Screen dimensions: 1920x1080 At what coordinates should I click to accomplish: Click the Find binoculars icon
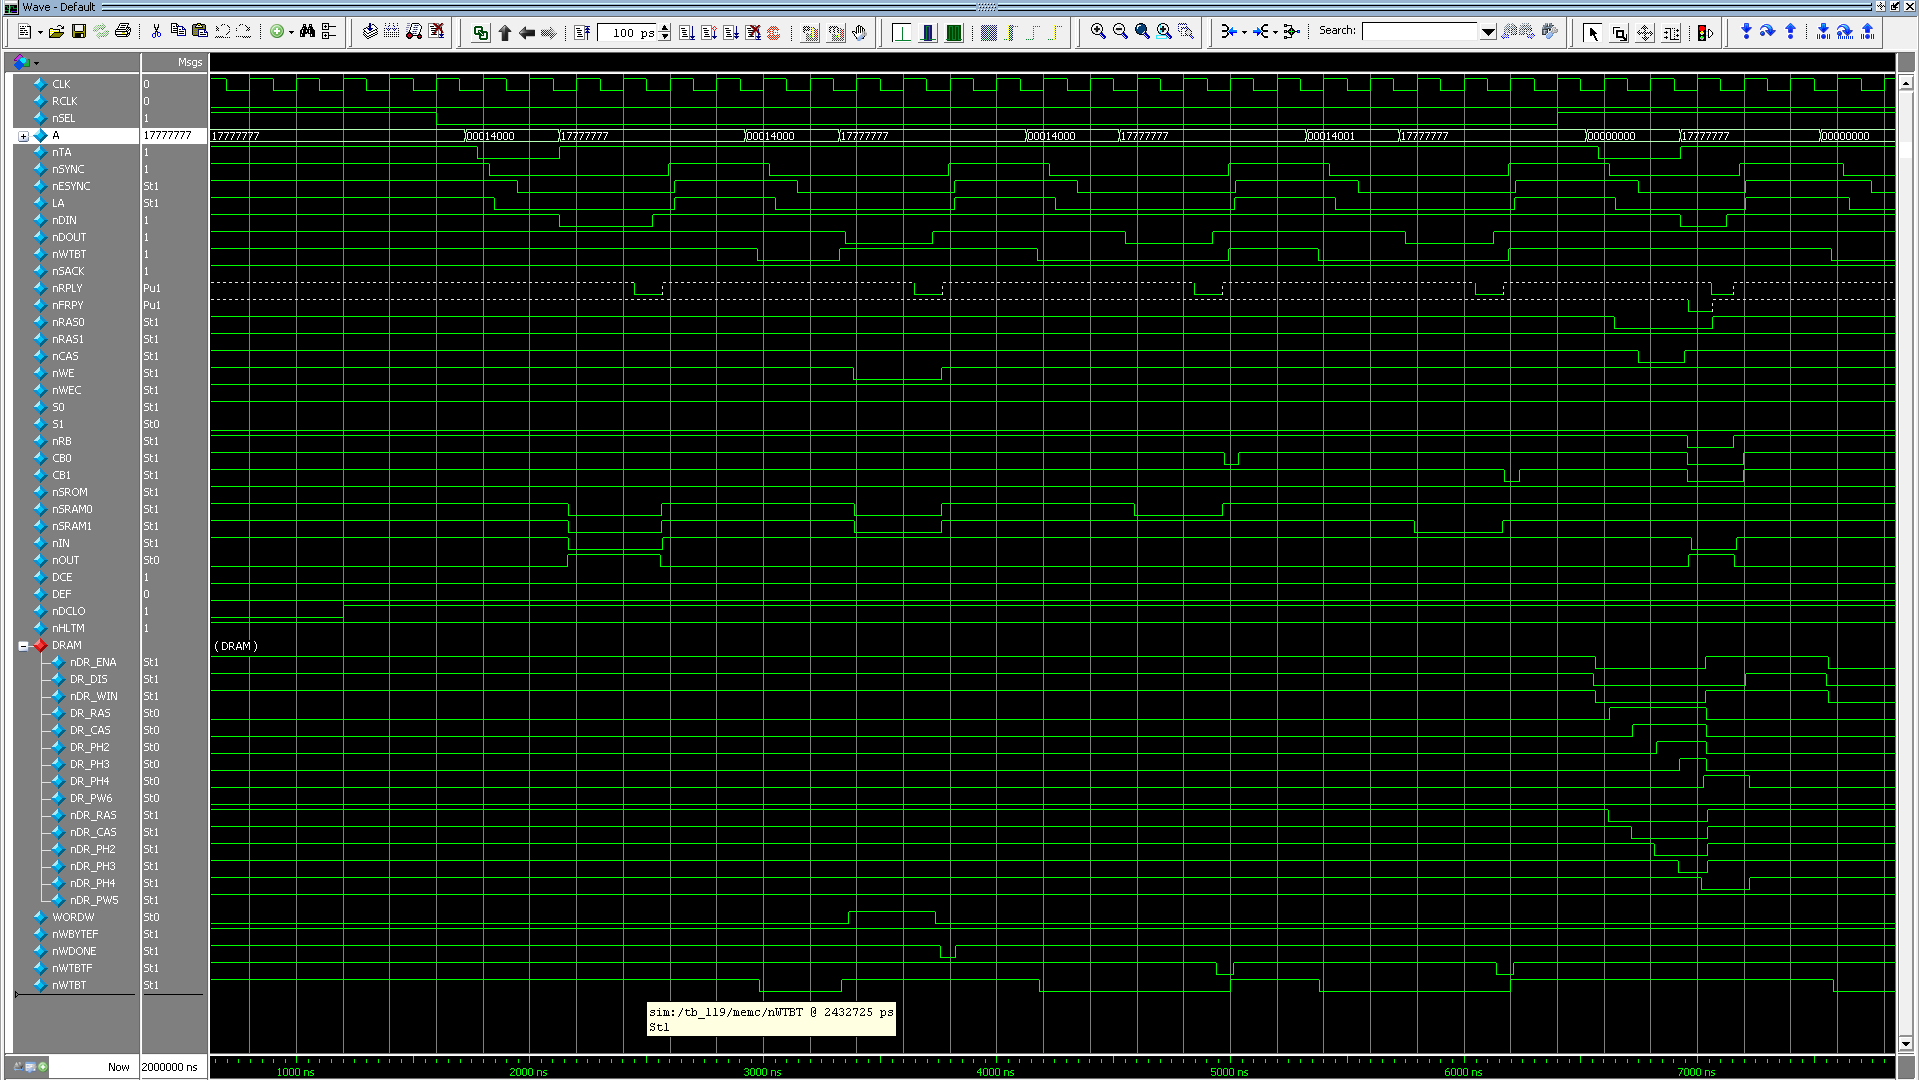[x=307, y=32]
